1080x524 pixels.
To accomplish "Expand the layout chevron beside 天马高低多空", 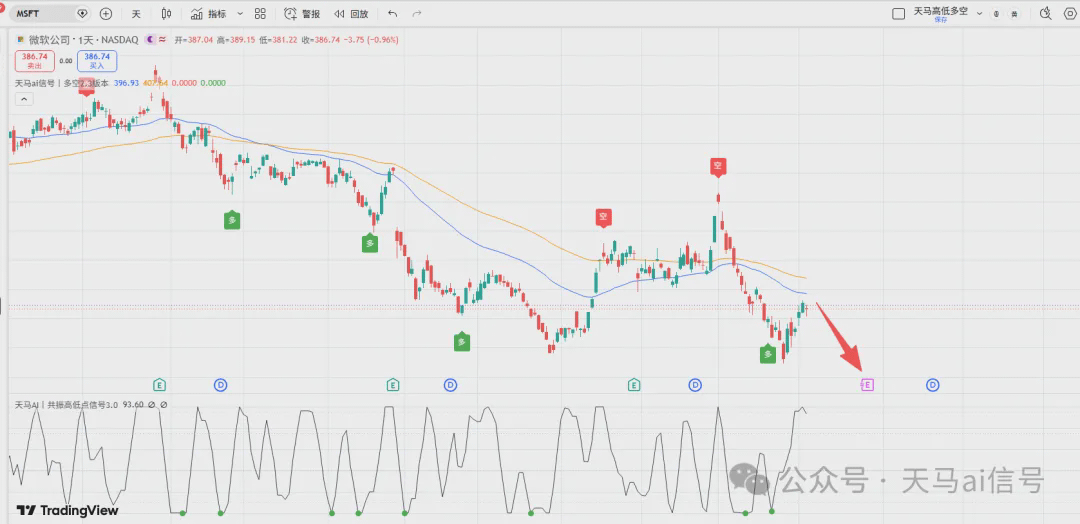I will coord(979,13).
